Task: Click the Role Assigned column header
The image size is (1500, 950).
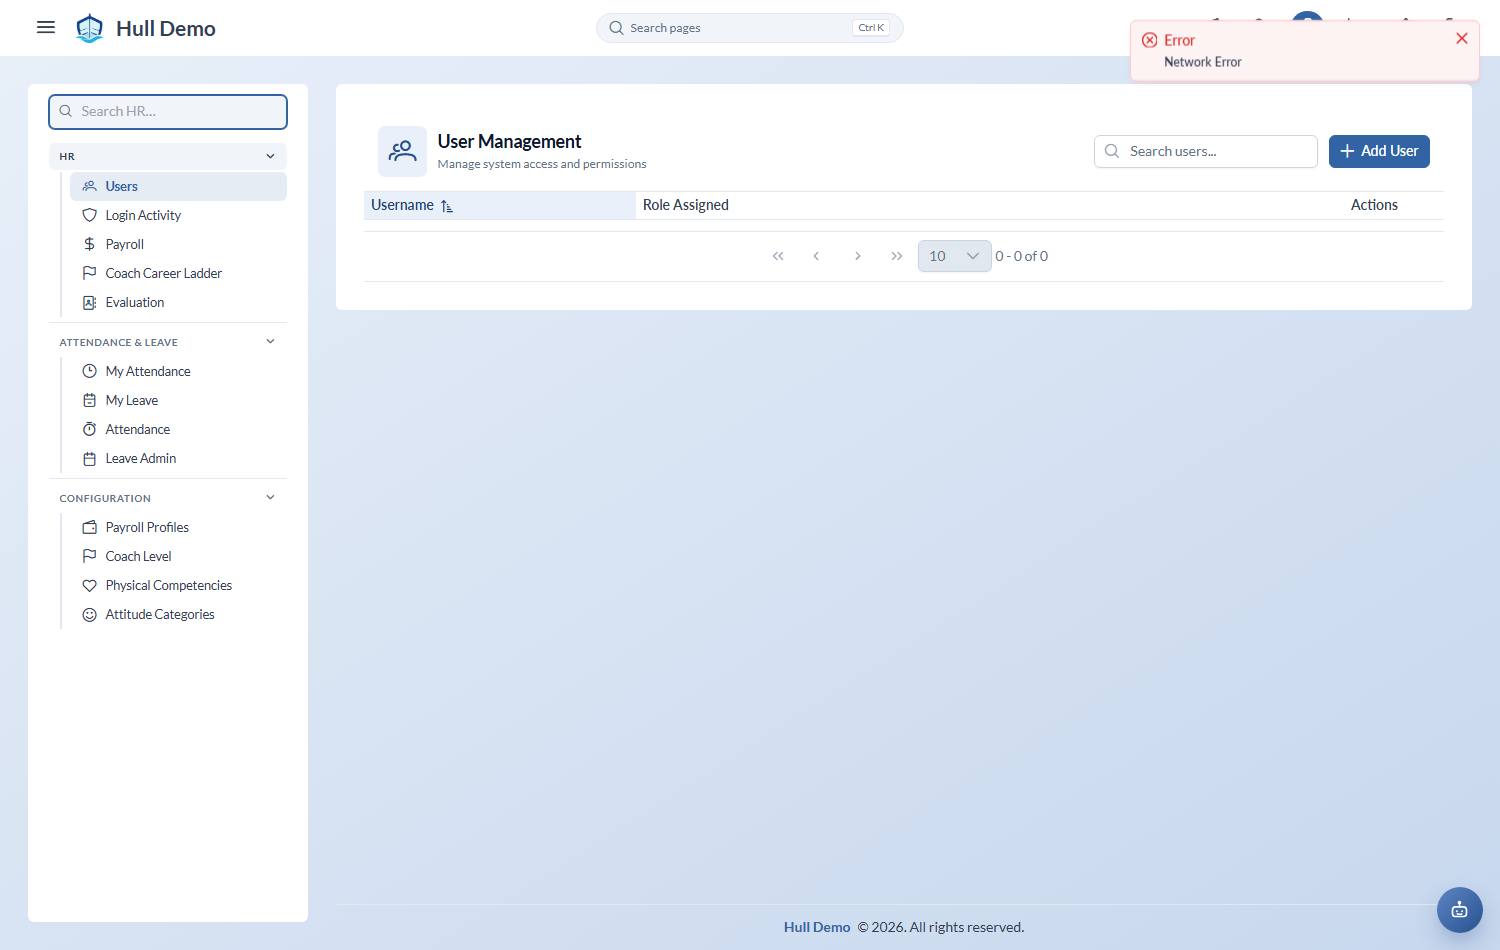Action: point(686,205)
